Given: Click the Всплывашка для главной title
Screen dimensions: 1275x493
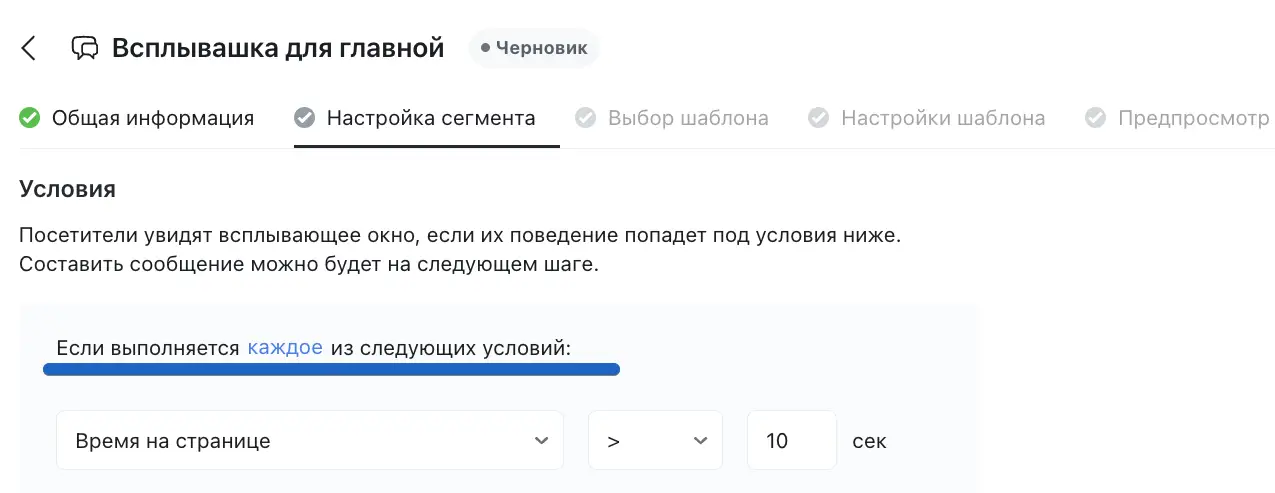Looking at the screenshot, I should point(278,48).
